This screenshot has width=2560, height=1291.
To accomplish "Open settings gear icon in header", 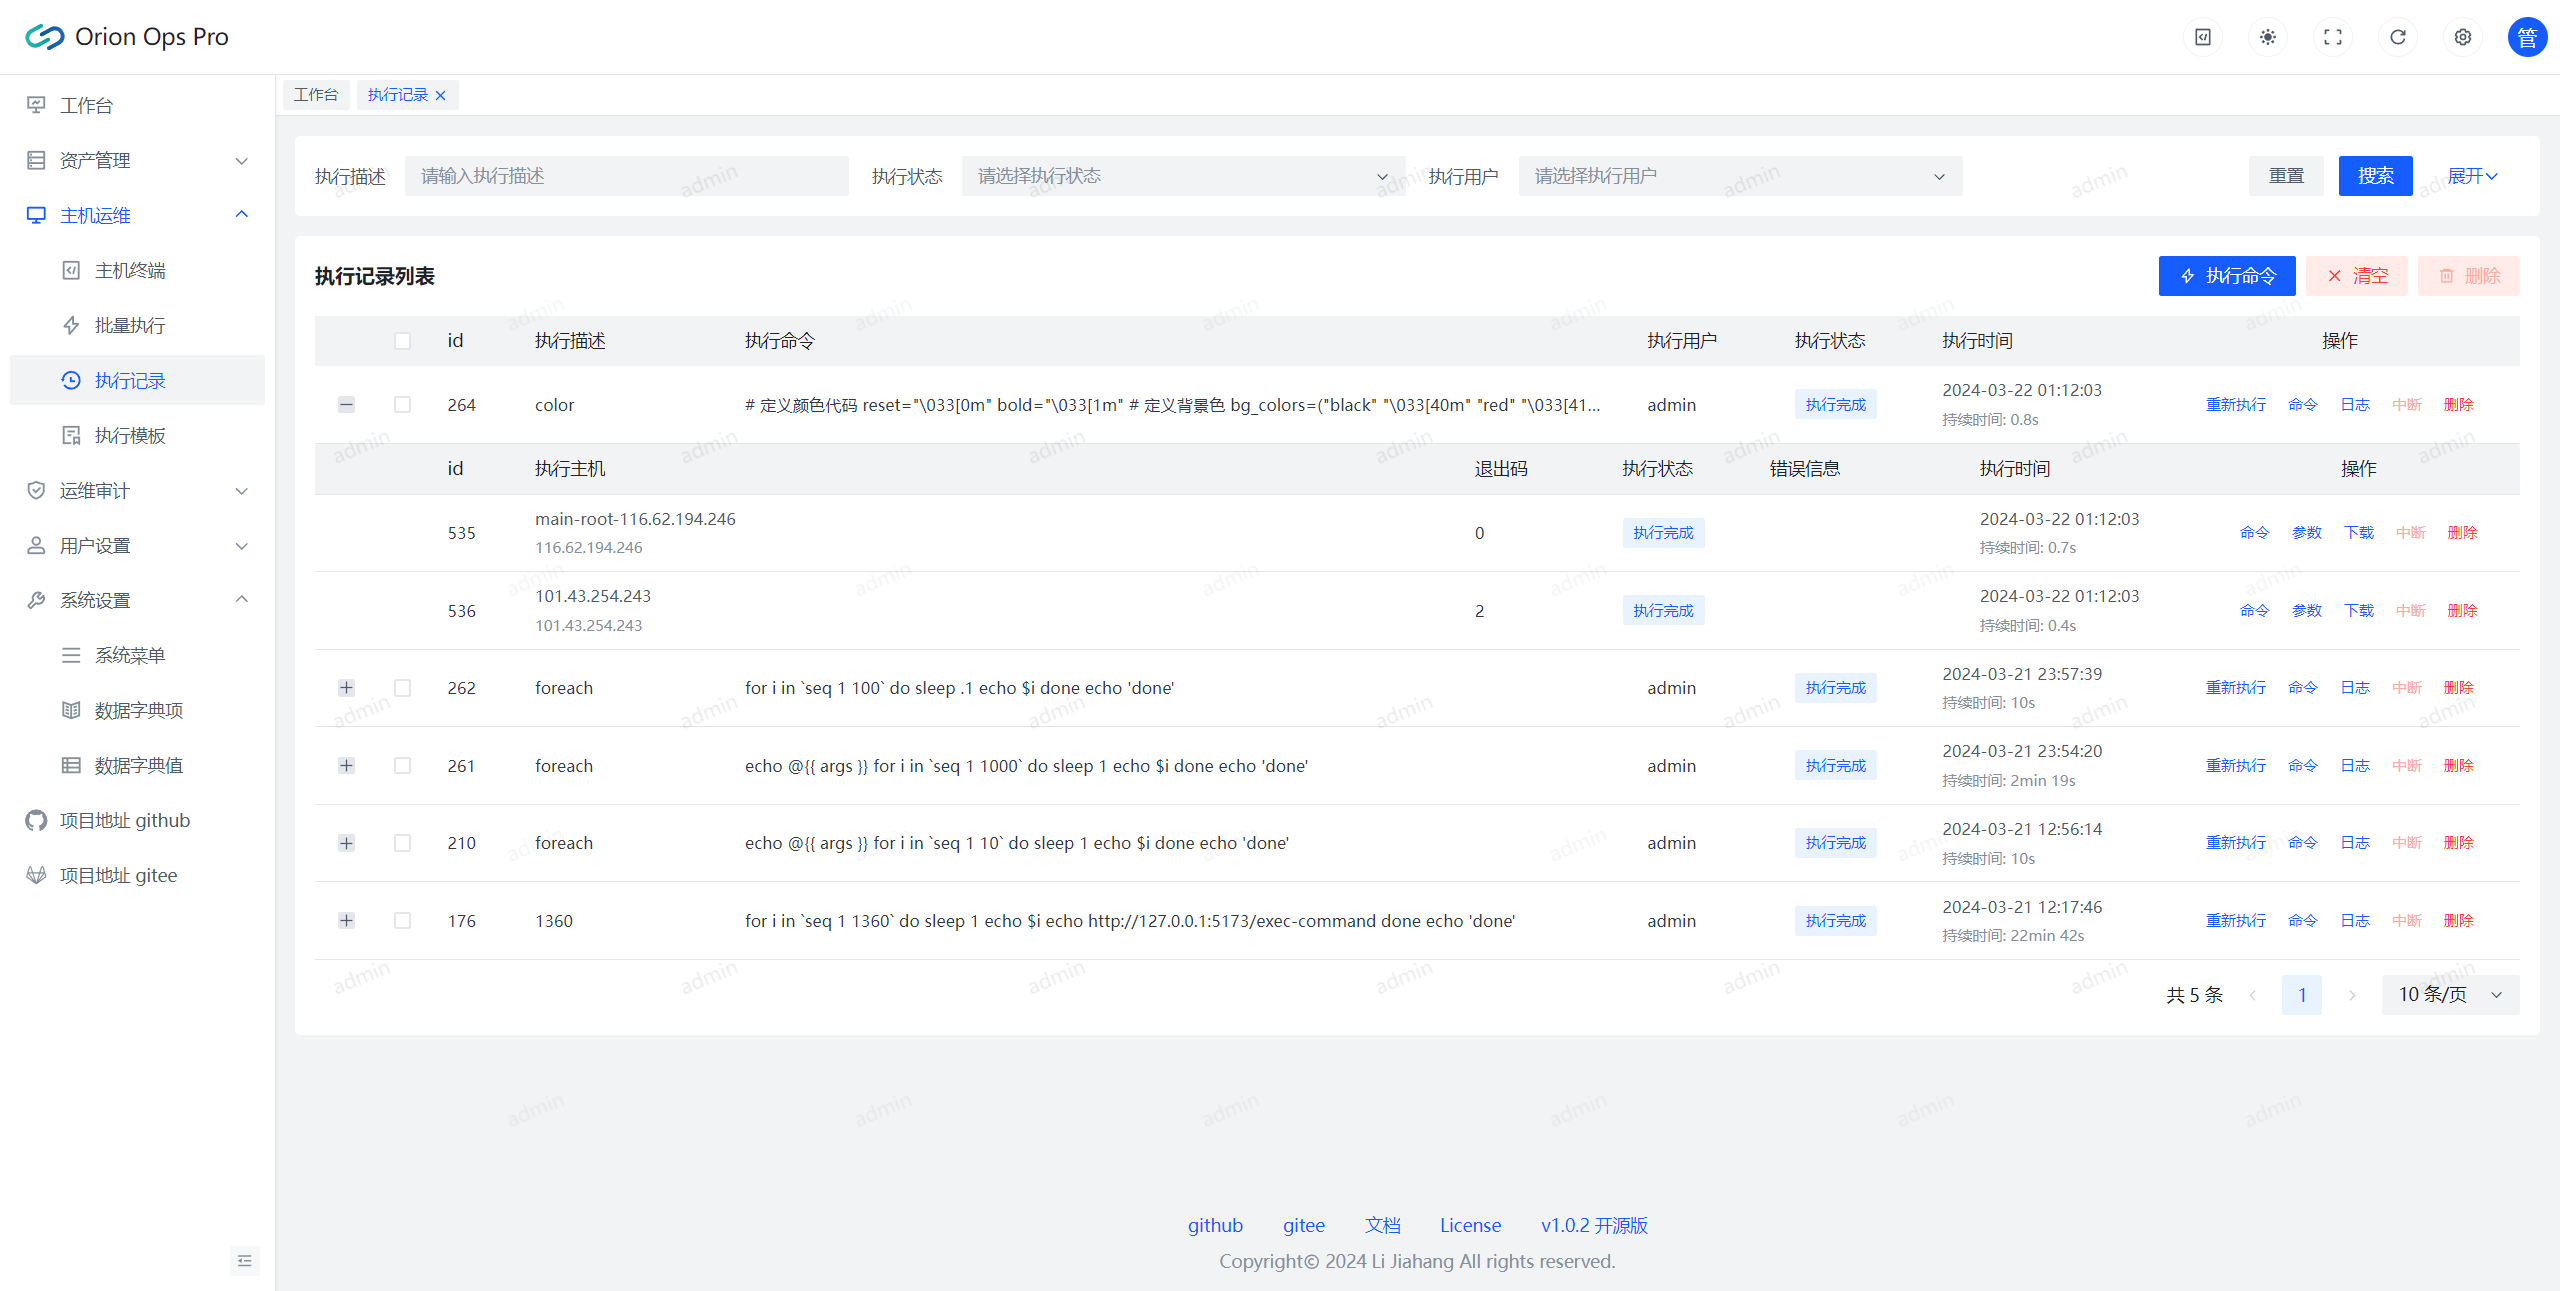I will pyautogui.click(x=2463, y=37).
